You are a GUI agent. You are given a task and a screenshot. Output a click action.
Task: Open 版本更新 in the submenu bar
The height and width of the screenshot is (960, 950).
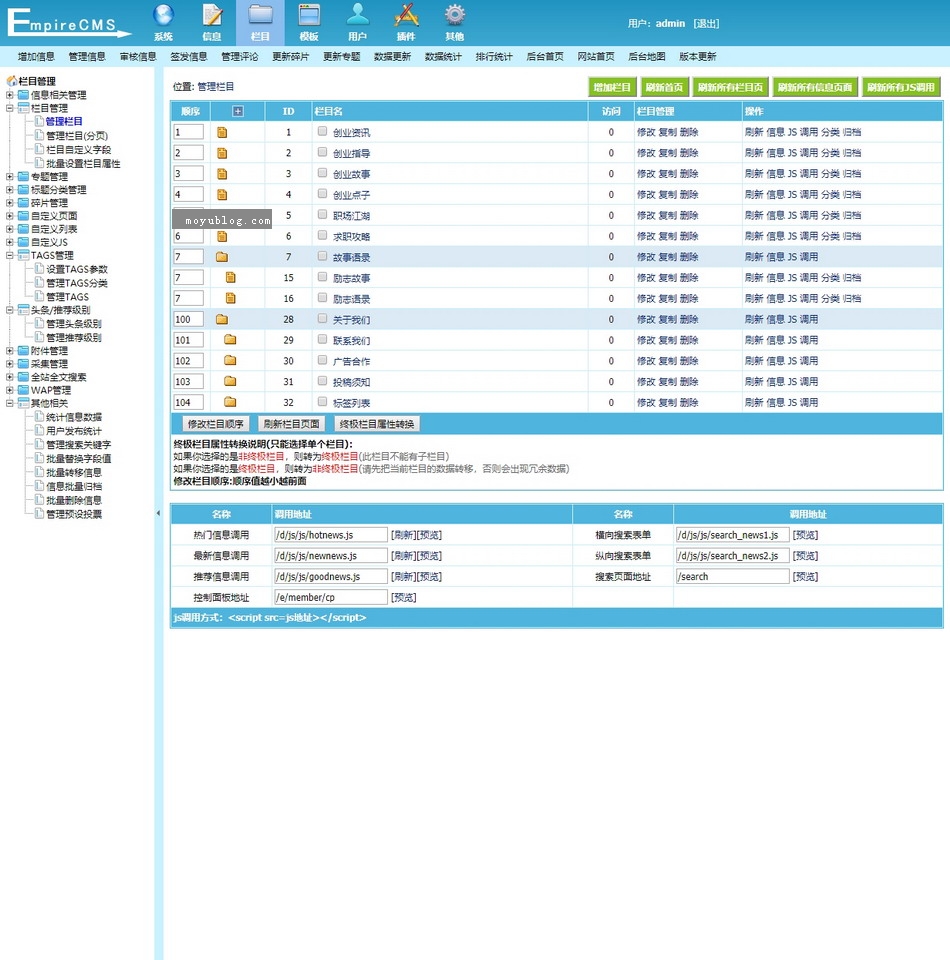click(x=697, y=56)
